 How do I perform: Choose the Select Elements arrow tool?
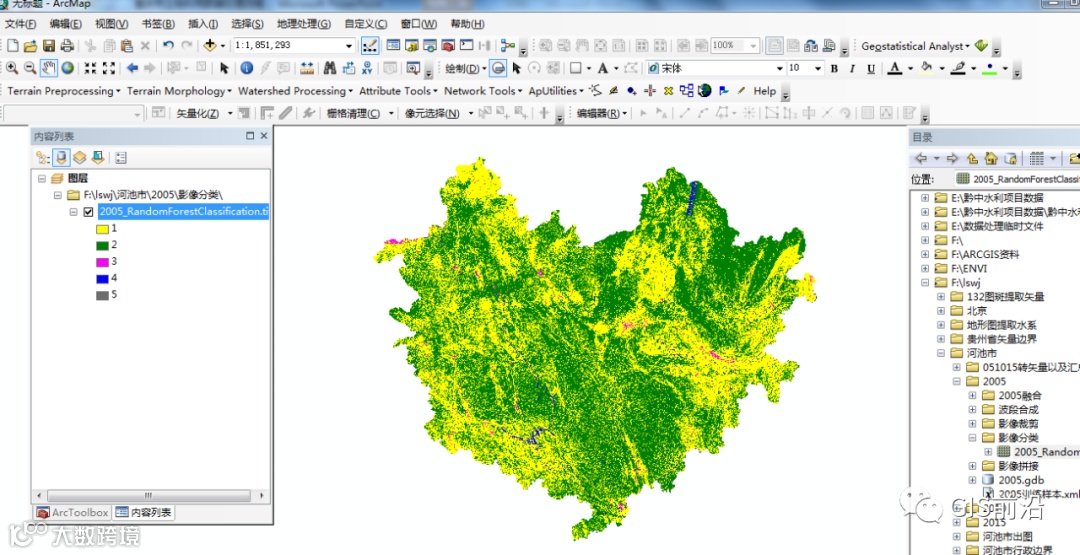(224, 68)
